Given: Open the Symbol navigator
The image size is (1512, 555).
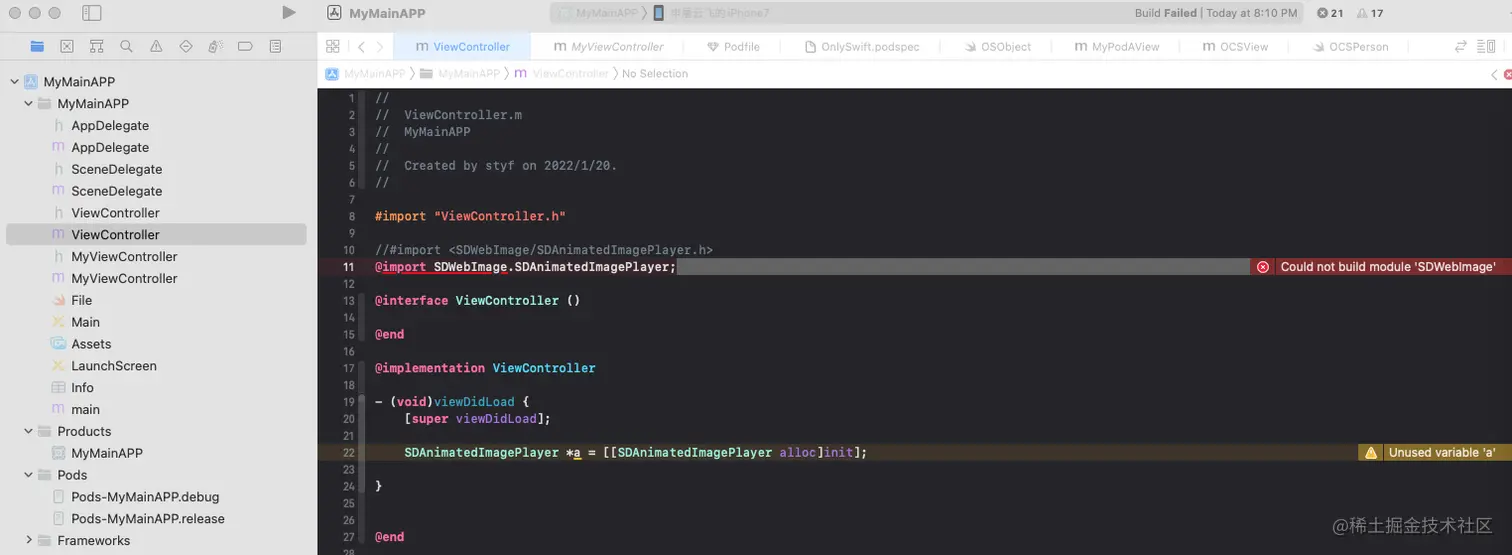Looking at the screenshot, I should click(96, 46).
